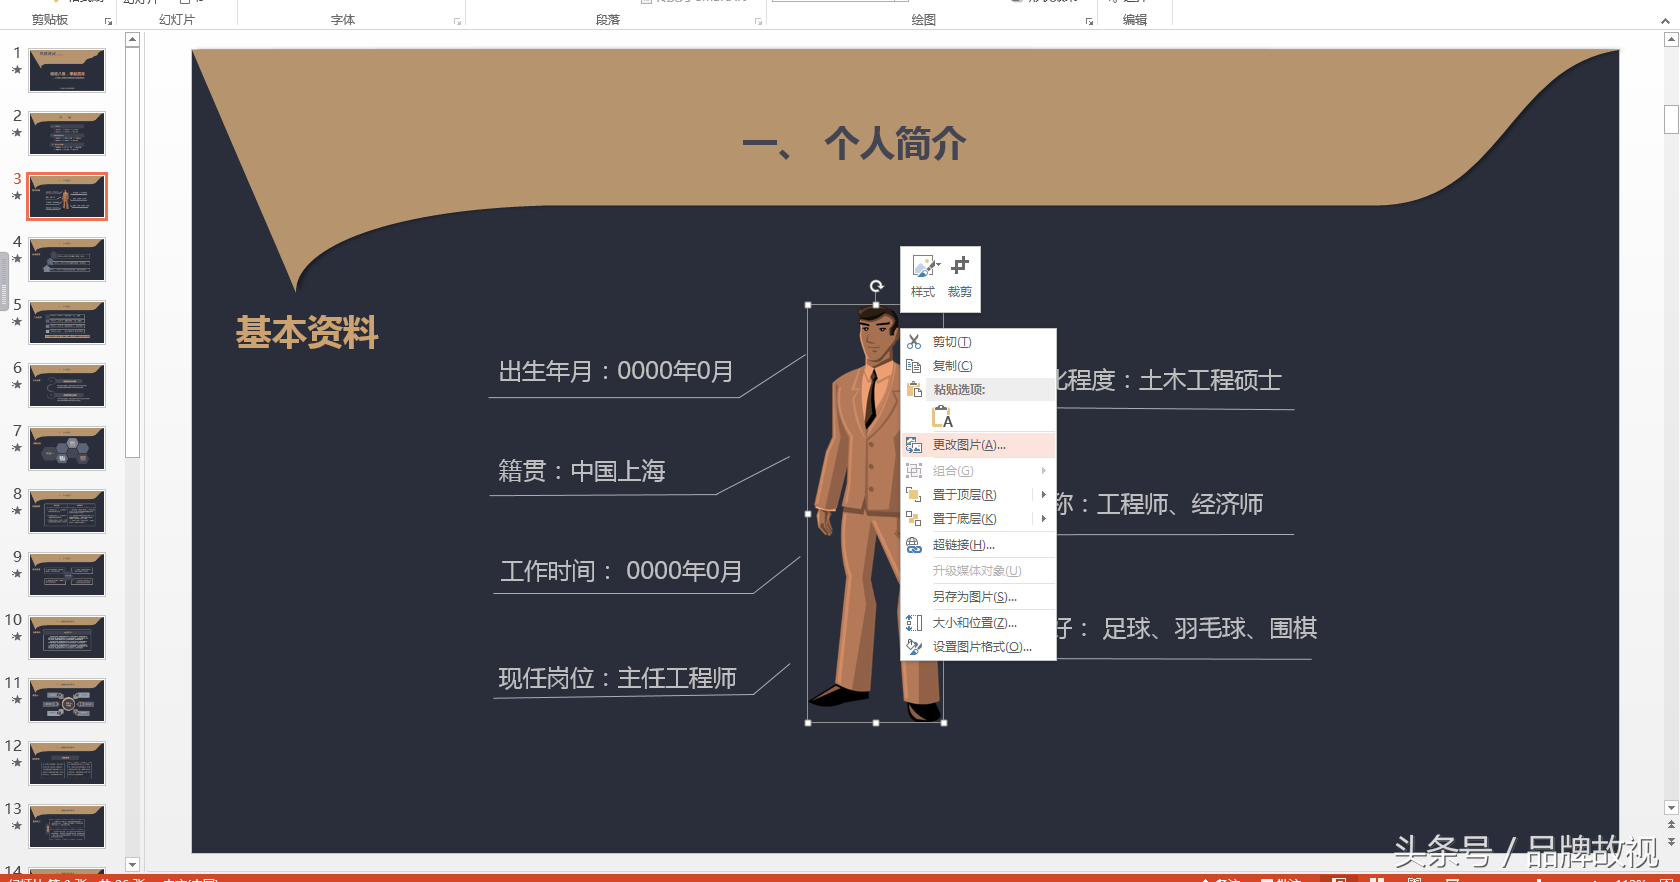Click the text 足球、羽毛球、围棋

tap(1210, 628)
